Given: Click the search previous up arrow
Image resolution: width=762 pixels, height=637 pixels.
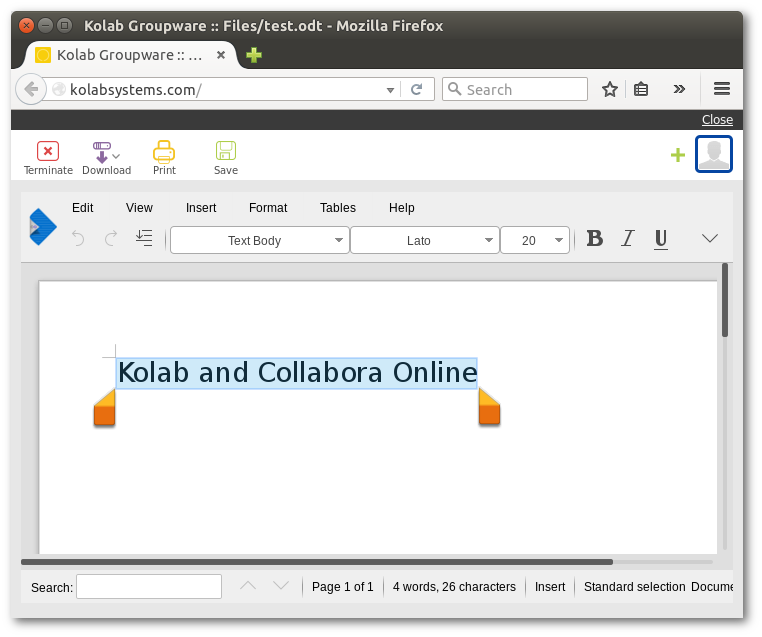Looking at the screenshot, I should click(248, 585).
